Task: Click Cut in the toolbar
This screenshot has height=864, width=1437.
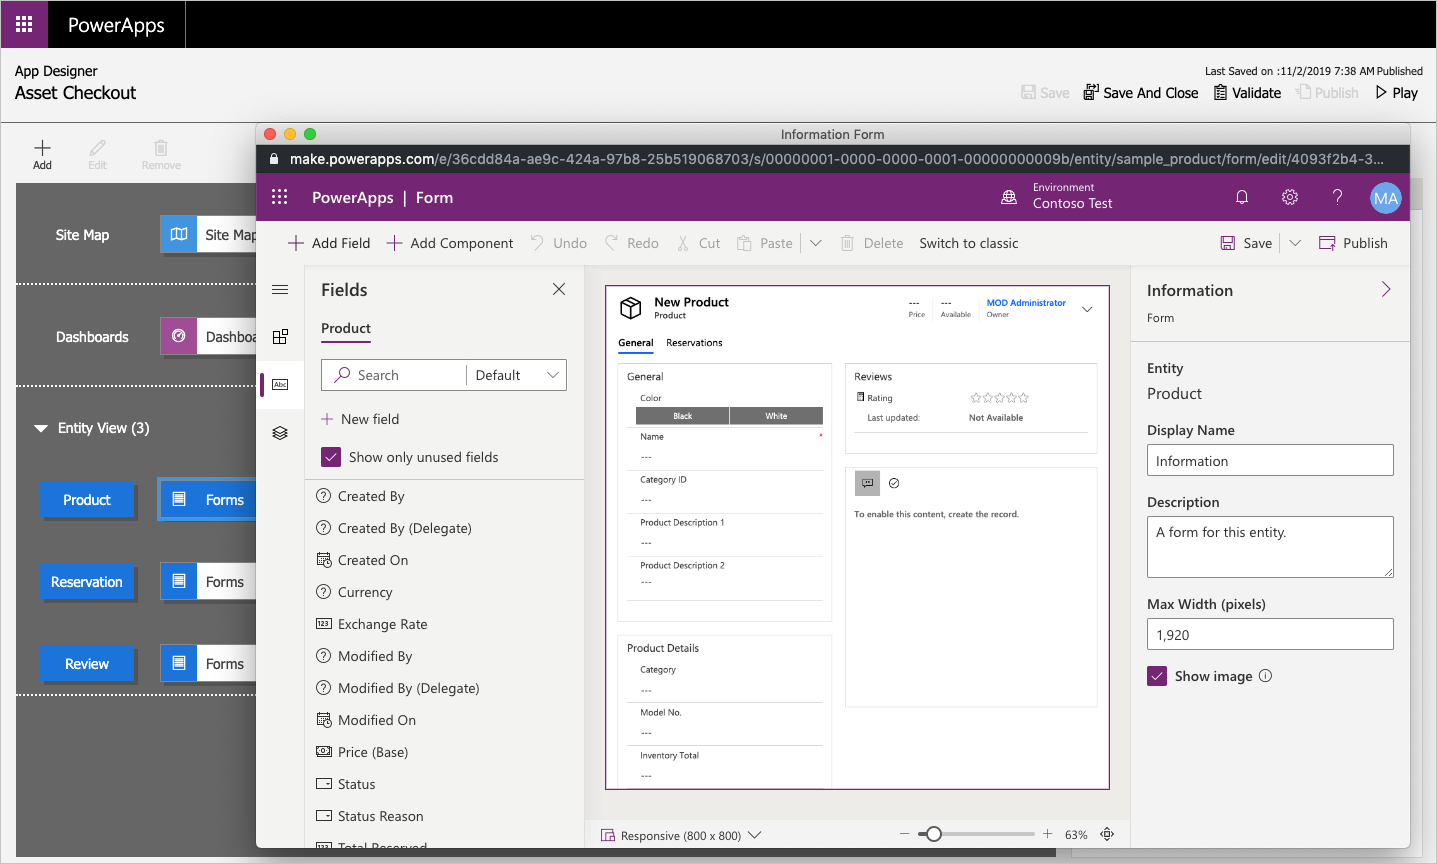Action: pos(698,243)
